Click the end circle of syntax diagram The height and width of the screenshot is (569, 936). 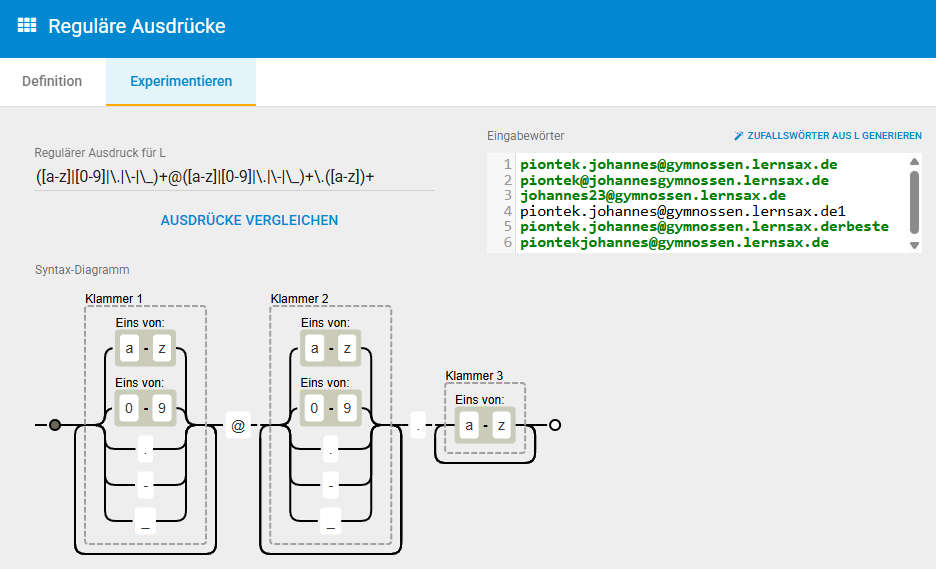(x=555, y=425)
